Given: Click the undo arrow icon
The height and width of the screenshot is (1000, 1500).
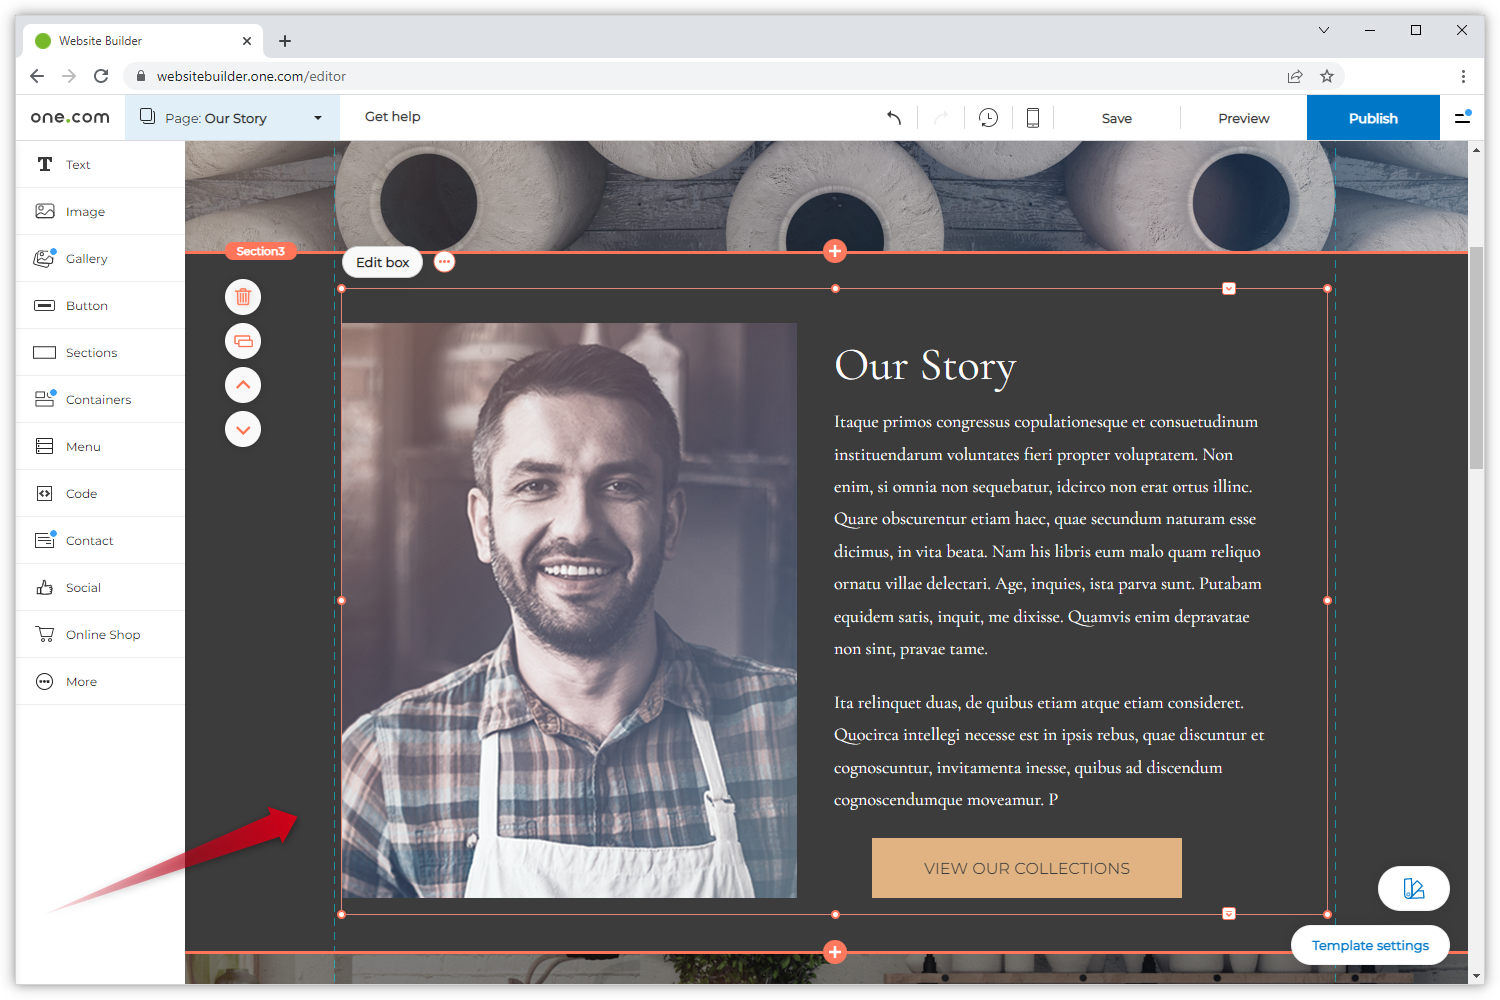Looking at the screenshot, I should click(x=894, y=118).
